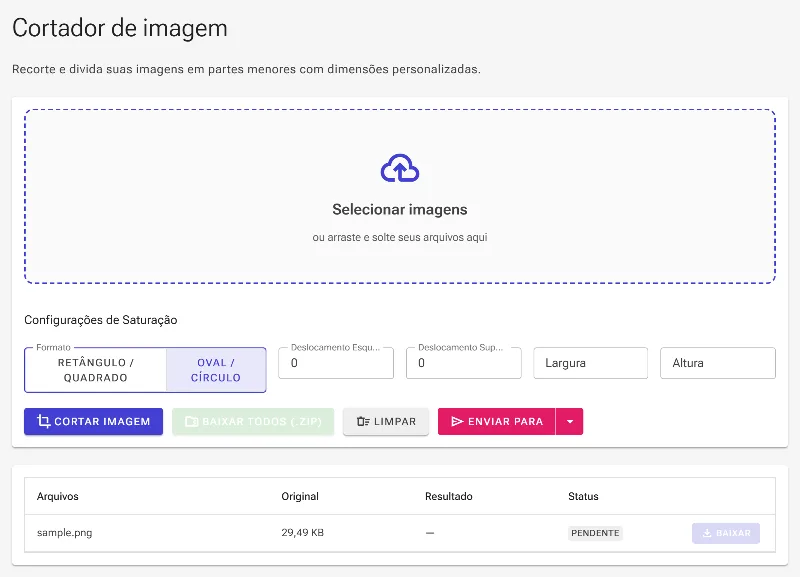Click into the Largura field
This screenshot has height=577, width=800.
pyautogui.click(x=590, y=363)
